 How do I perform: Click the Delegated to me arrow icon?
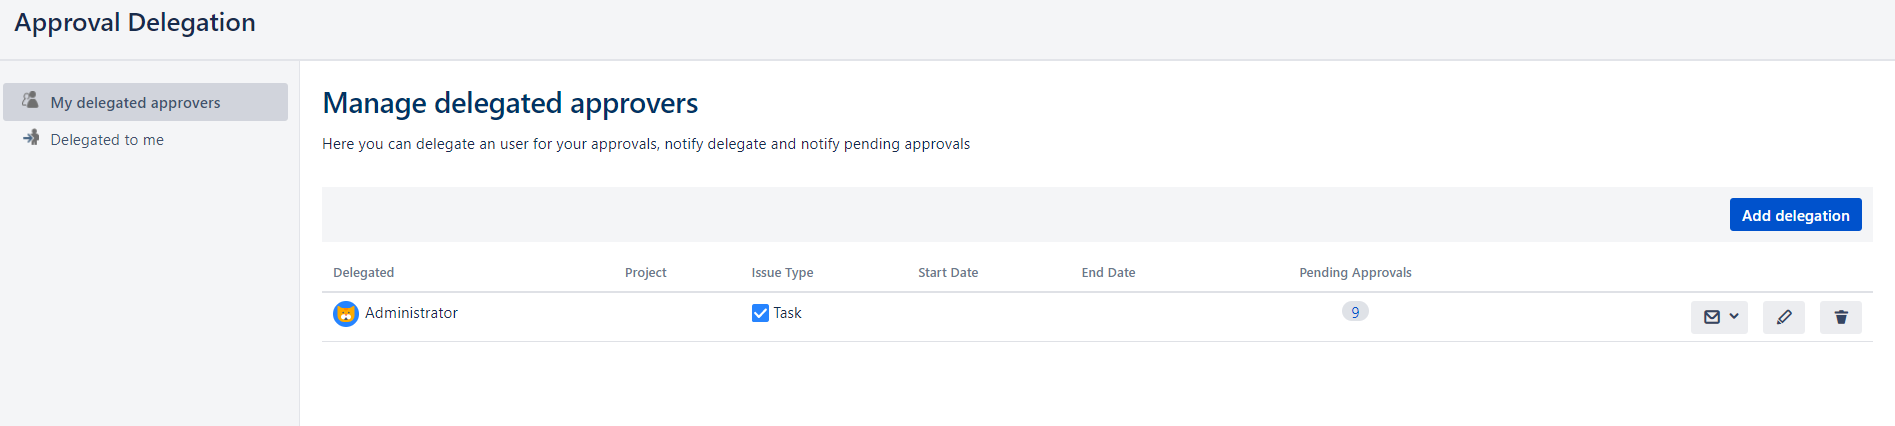[x=31, y=138]
